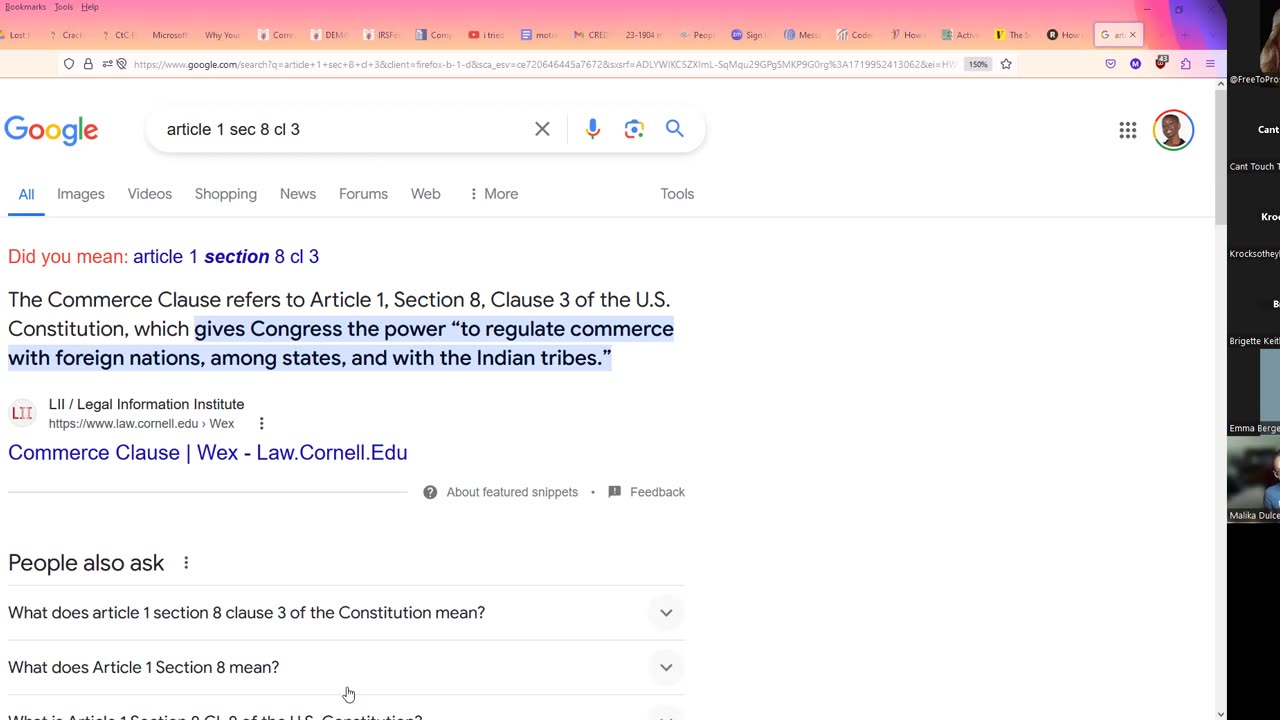Viewport: 1280px width, 720px height.
Task: Open the search Tools options
Action: click(677, 194)
